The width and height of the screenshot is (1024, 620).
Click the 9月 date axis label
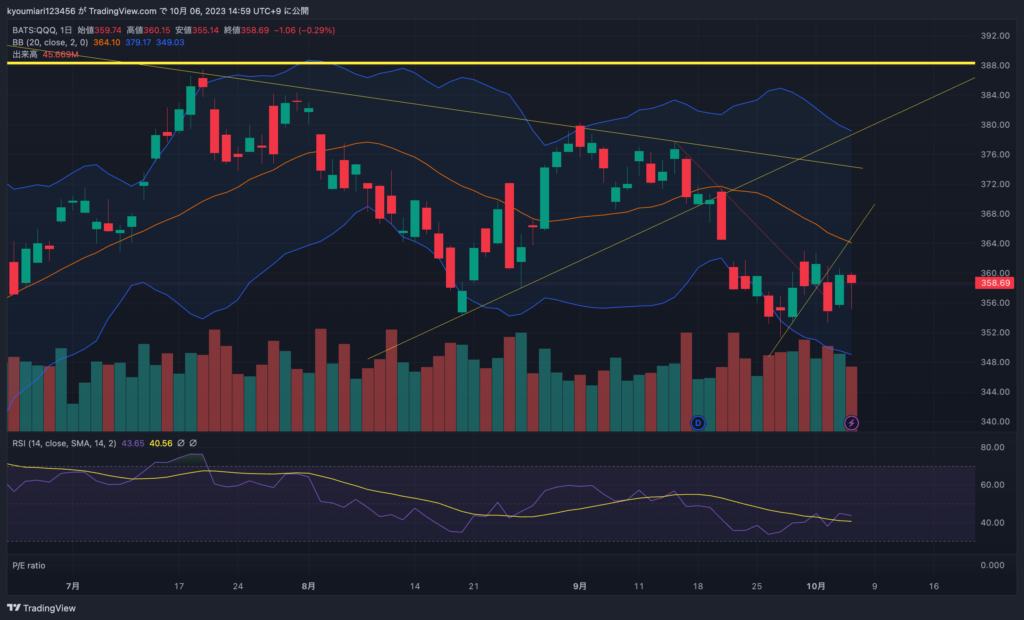pyautogui.click(x=579, y=586)
